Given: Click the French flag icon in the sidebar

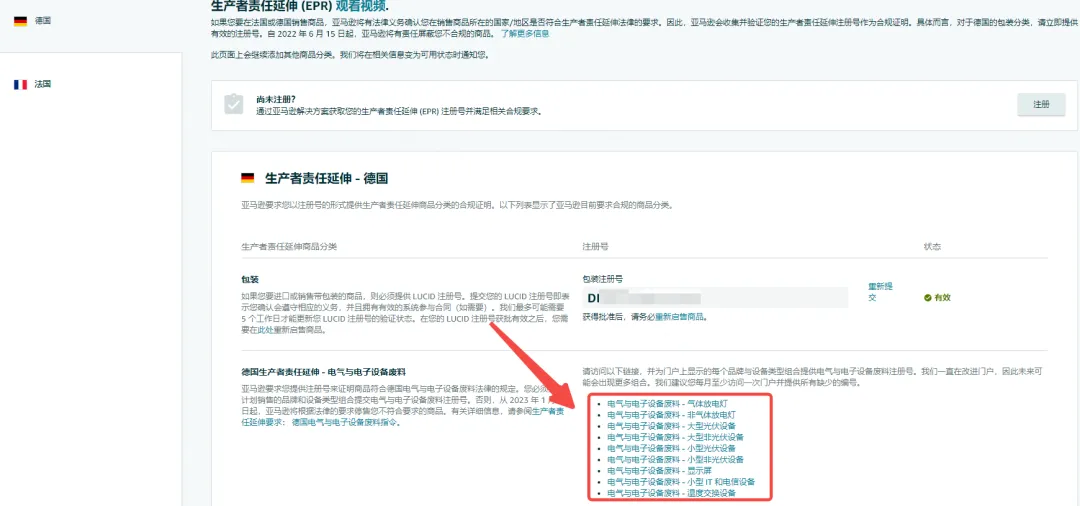Looking at the screenshot, I should tap(20, 84).
